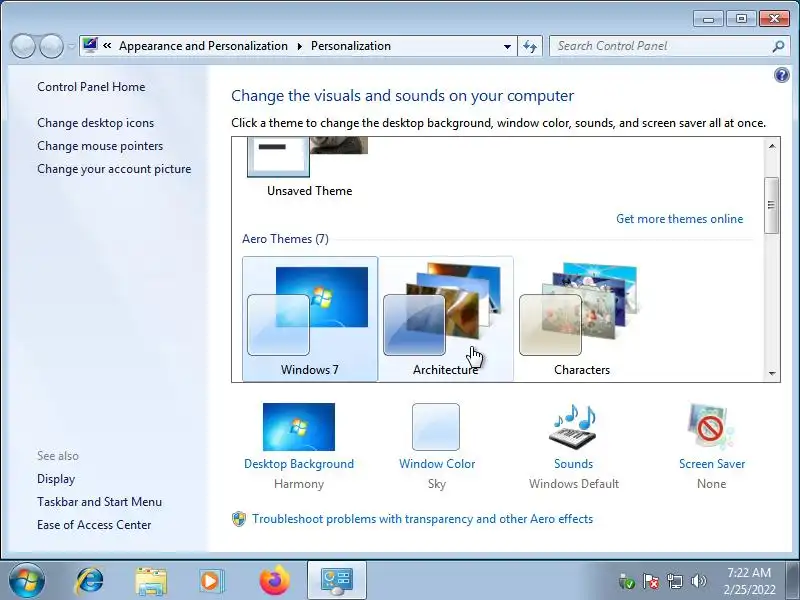The image size is (800, 600).
Task: Click Get more themes online link
Action: 679,219
